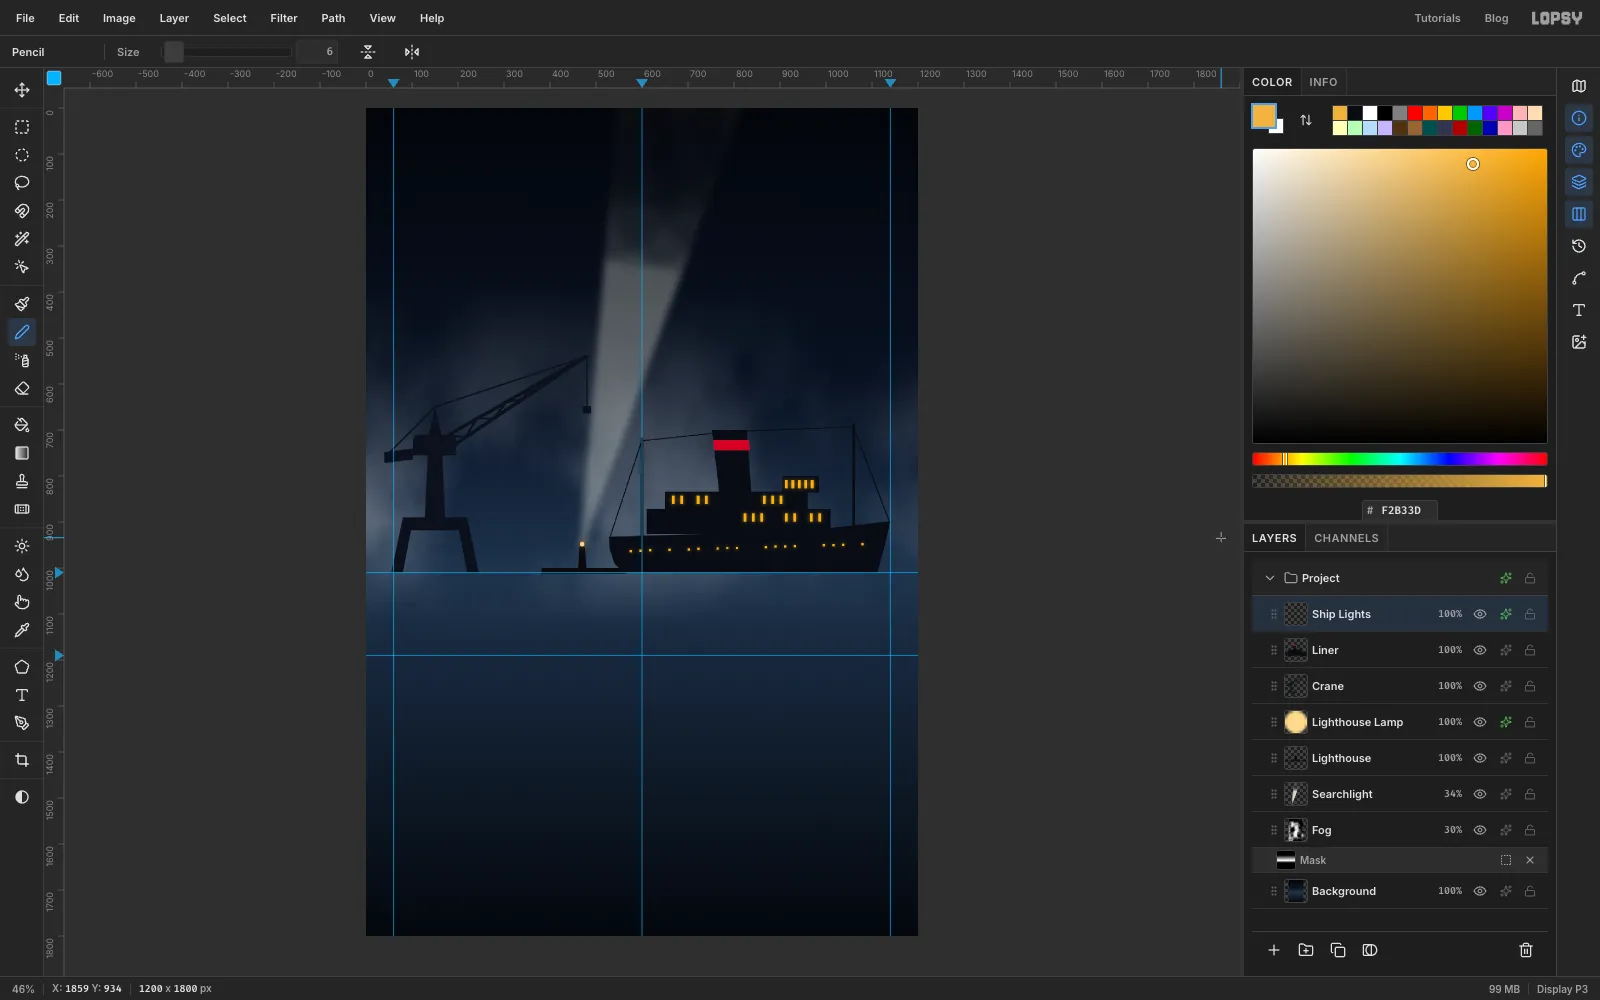Hide the Searchlight layer

tap(1480, 794)
